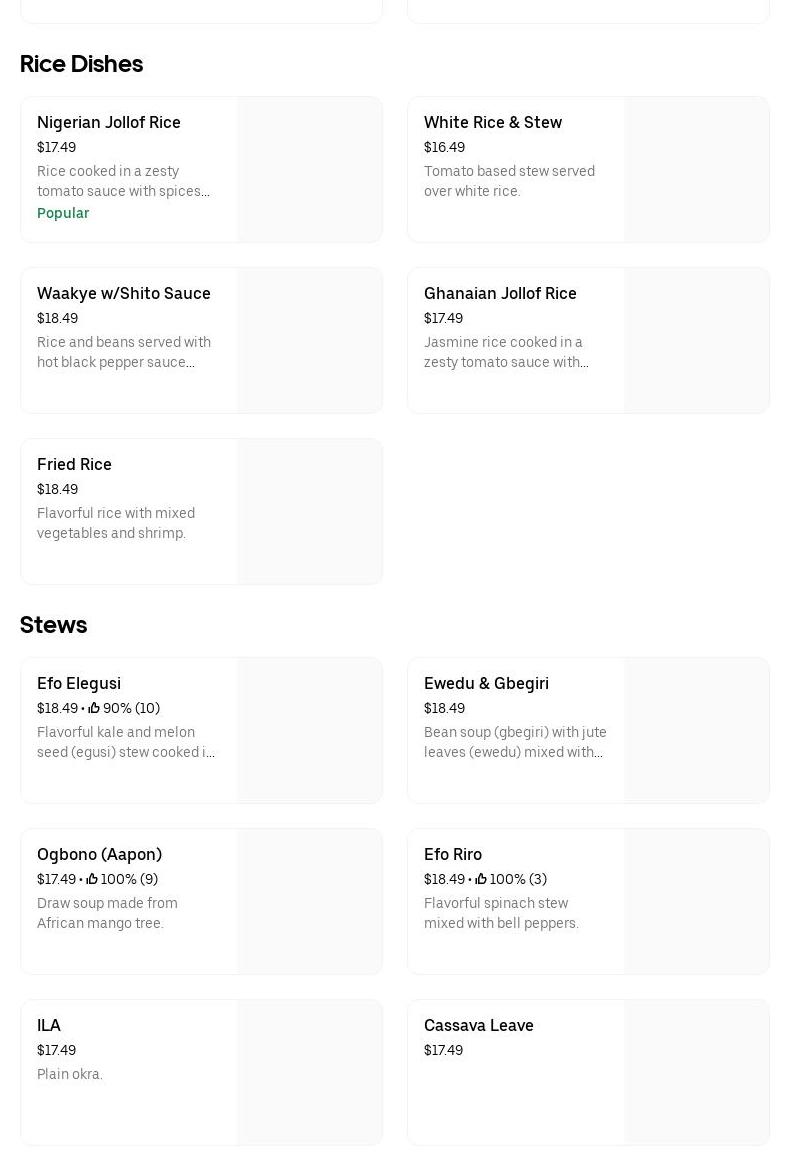Open Nigerian Jollof Rice item

point(109,123)
